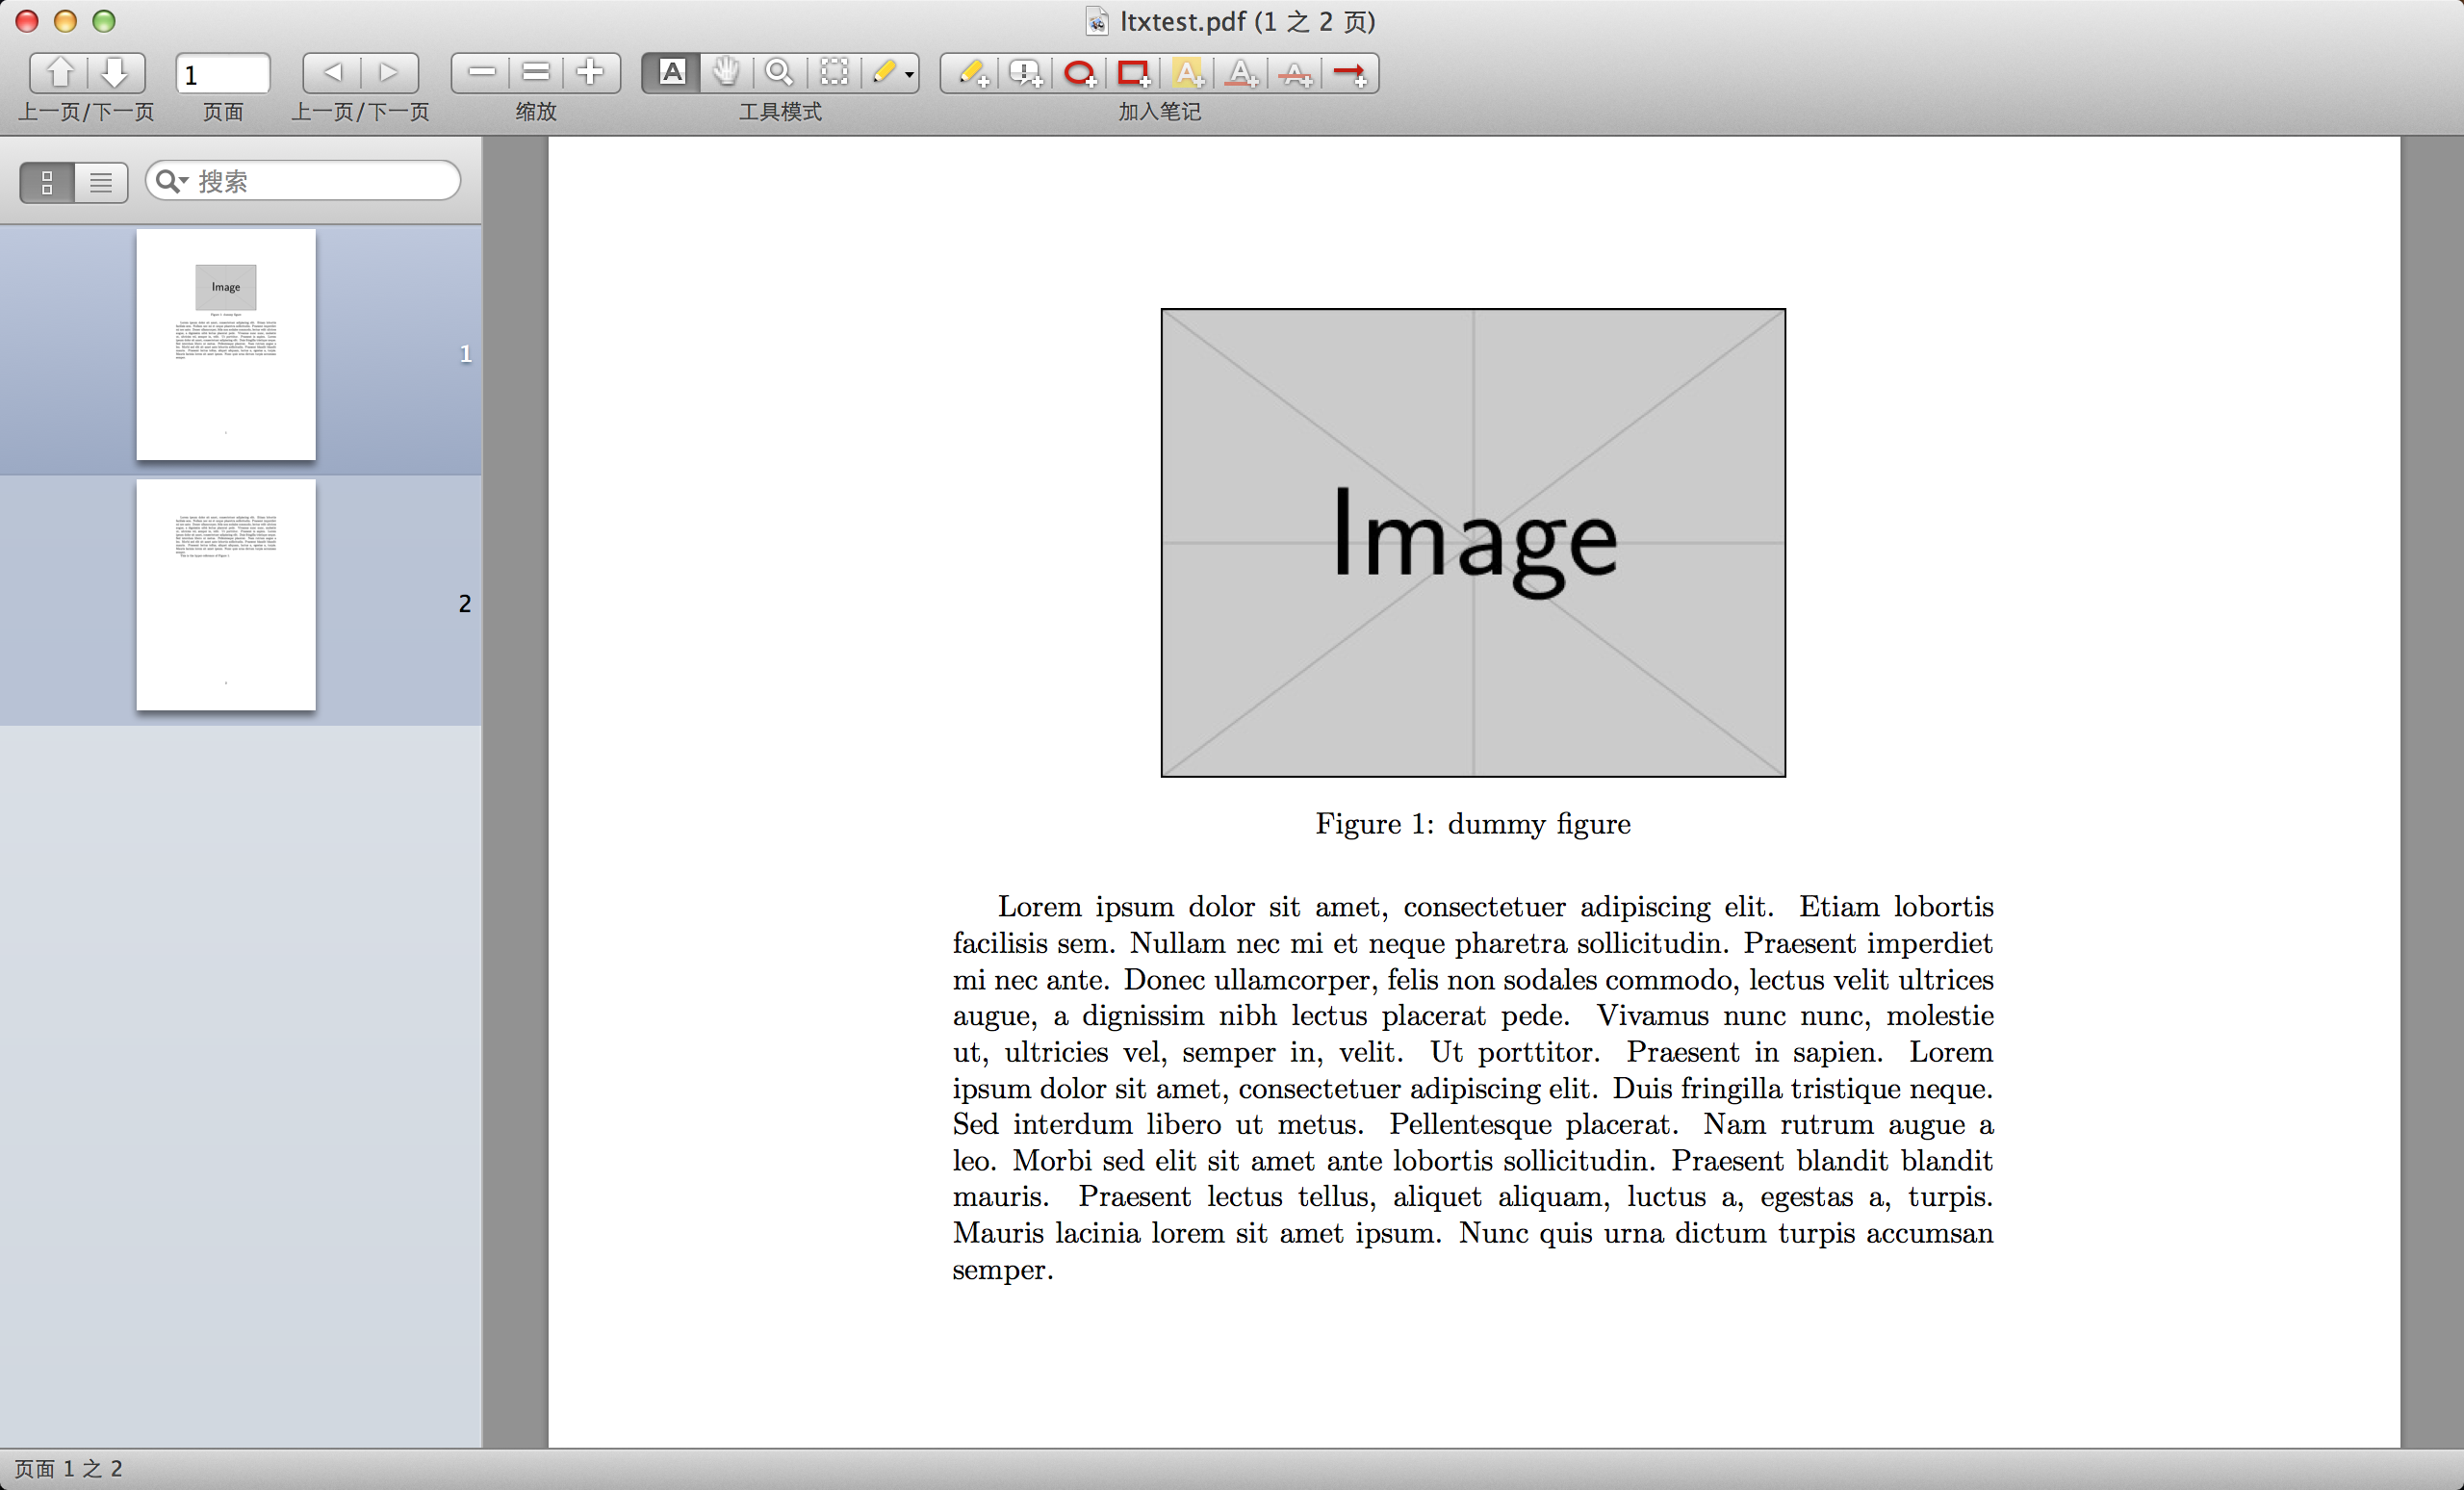Add a circle note annotation
Screen dimensions: 2464x1490
(1079, 73)
